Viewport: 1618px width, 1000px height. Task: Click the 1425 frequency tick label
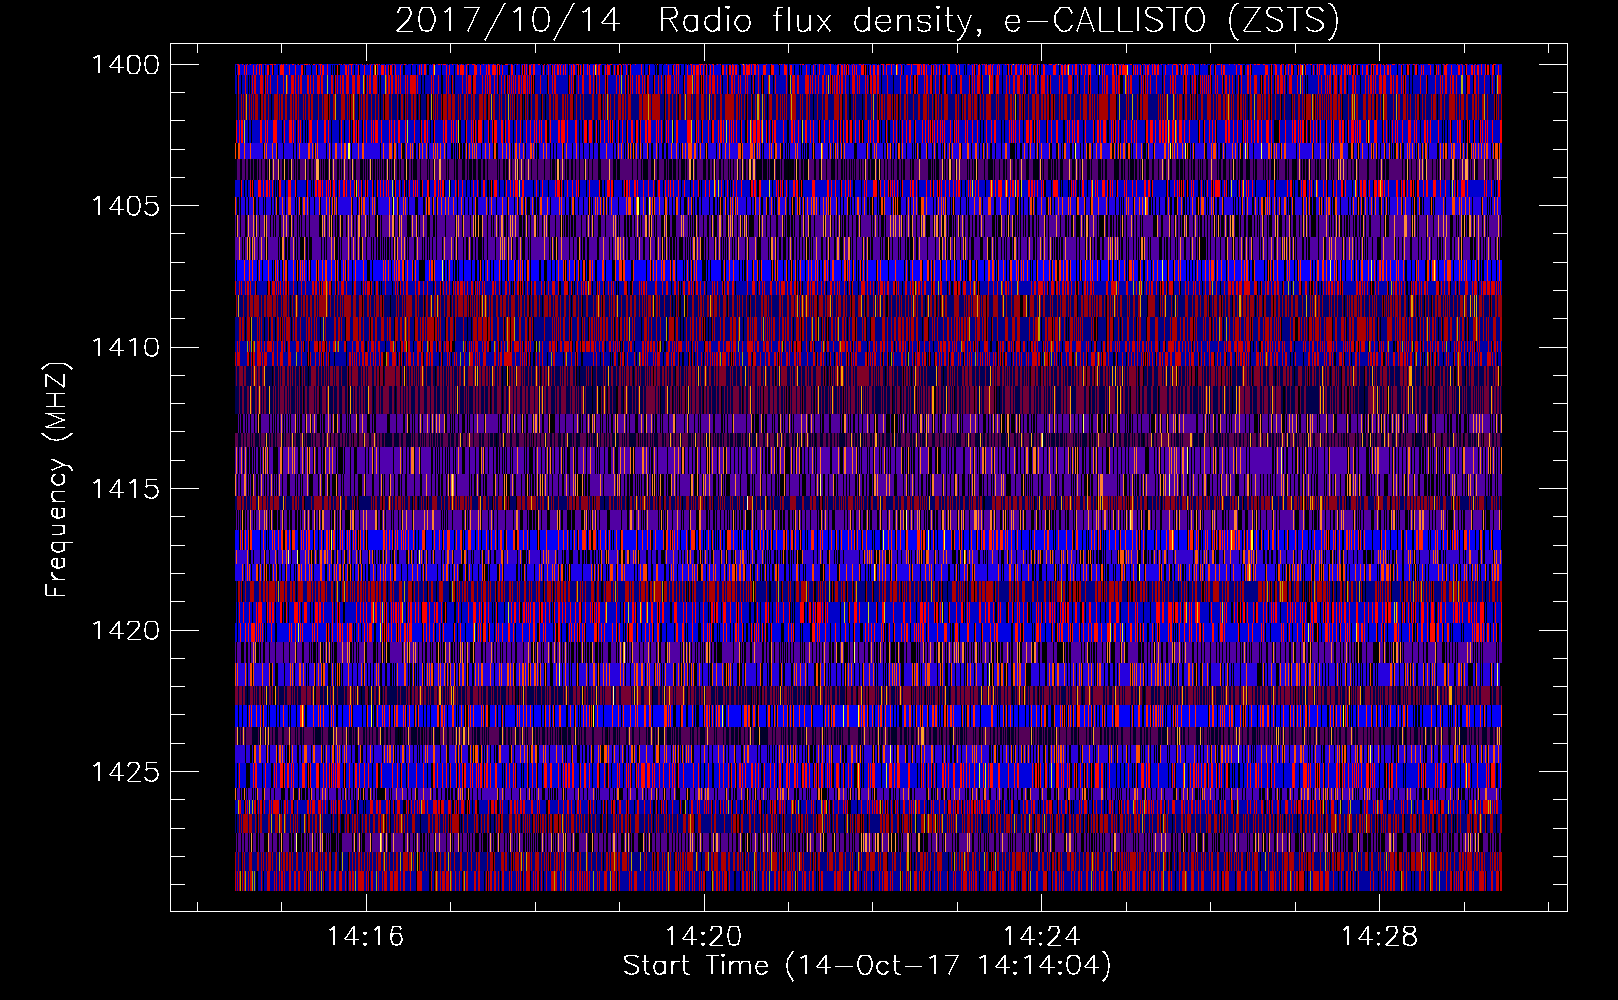pyautogui.click(x=125, y=772)
